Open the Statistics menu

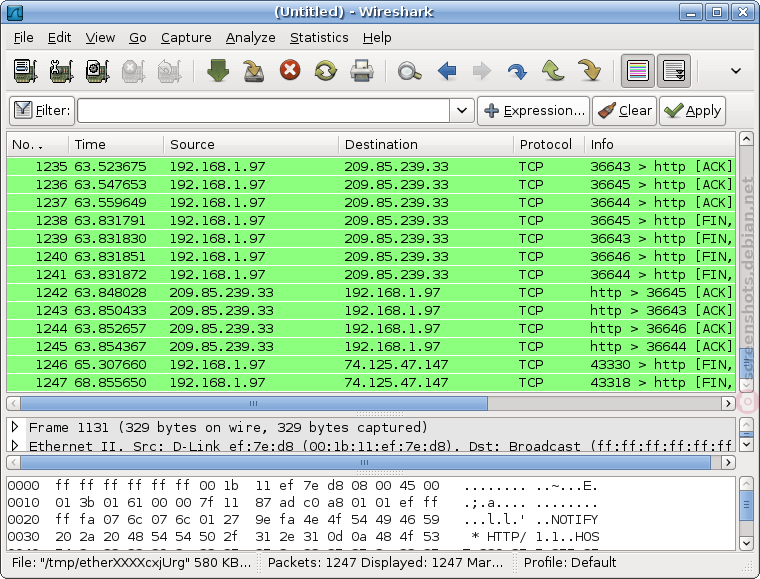(319, 38)
